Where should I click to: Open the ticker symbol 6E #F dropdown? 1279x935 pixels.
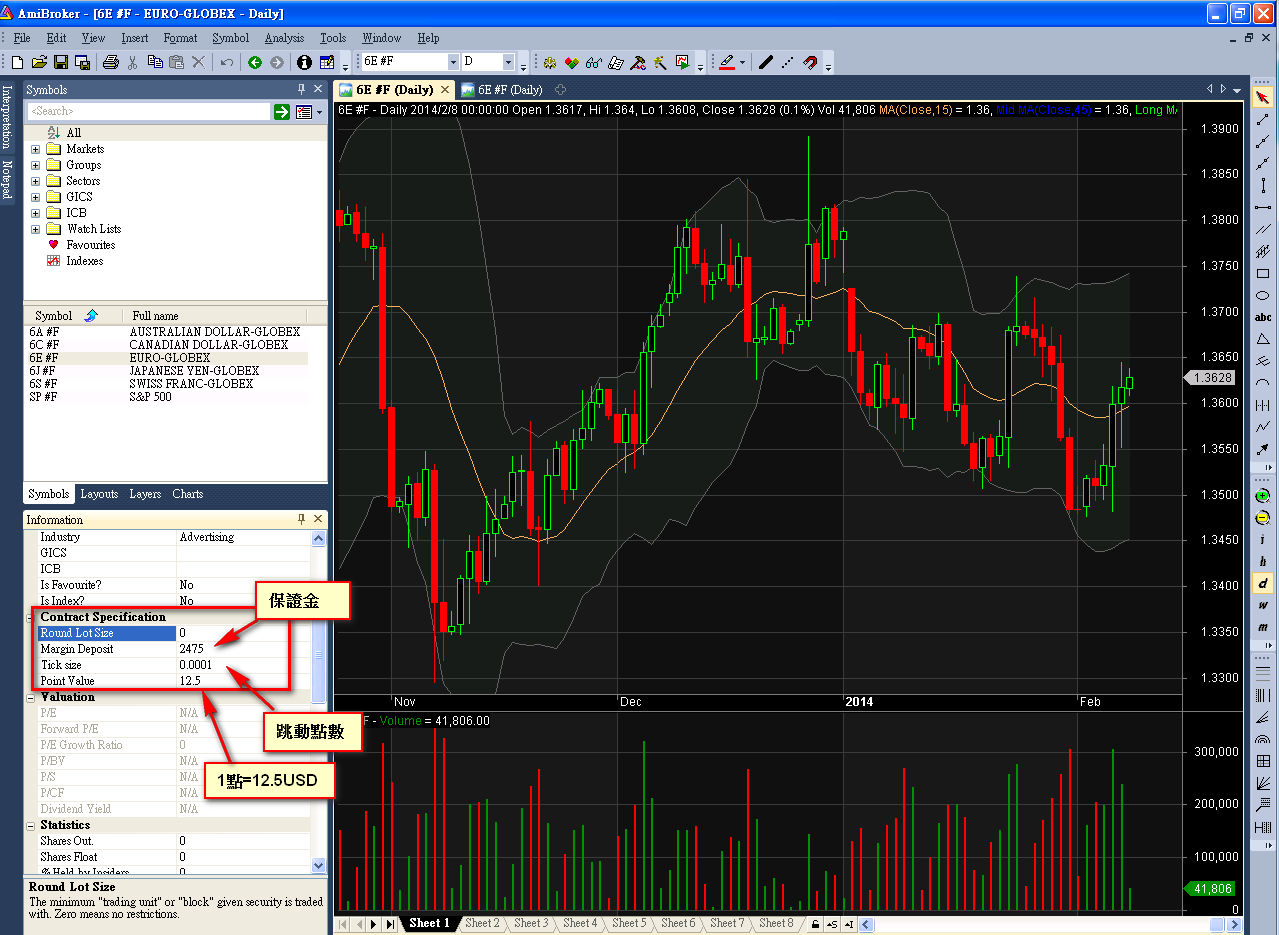[453, 62]
